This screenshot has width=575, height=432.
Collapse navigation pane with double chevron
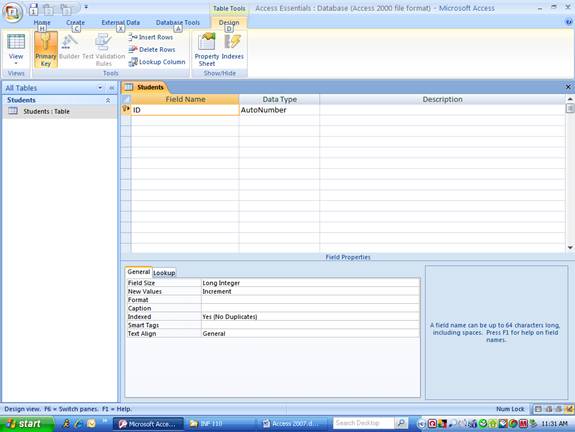tap(111, 88)
